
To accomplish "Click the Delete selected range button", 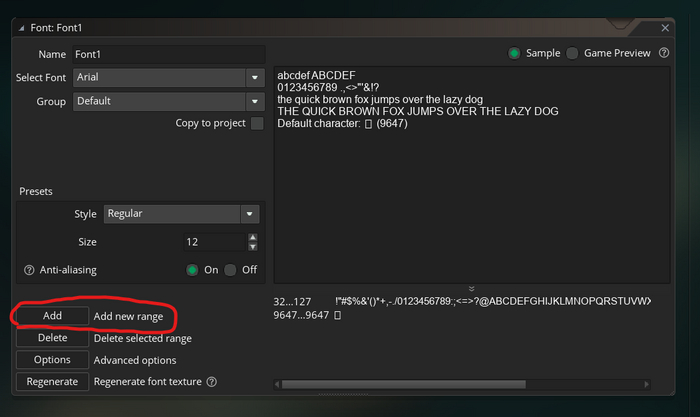I will pyautogui.click(x=52, y=338).
